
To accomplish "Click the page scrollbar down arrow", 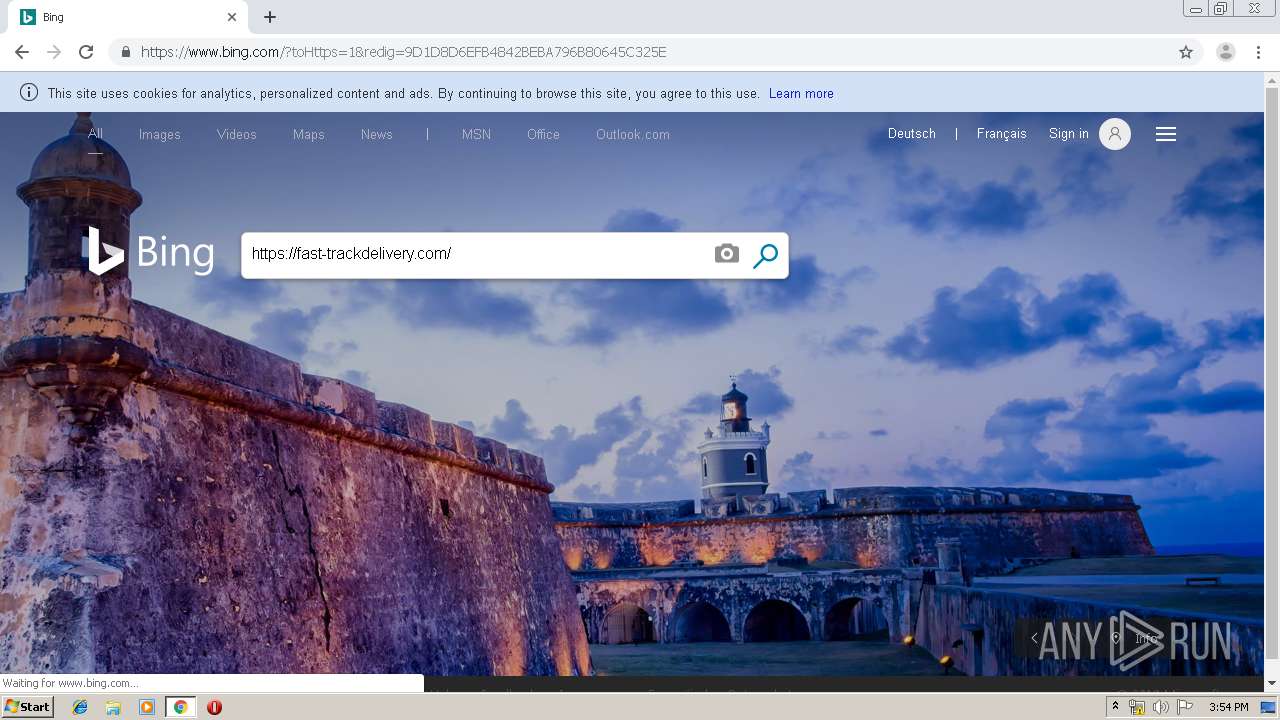I will click(x=1272, y=683).
